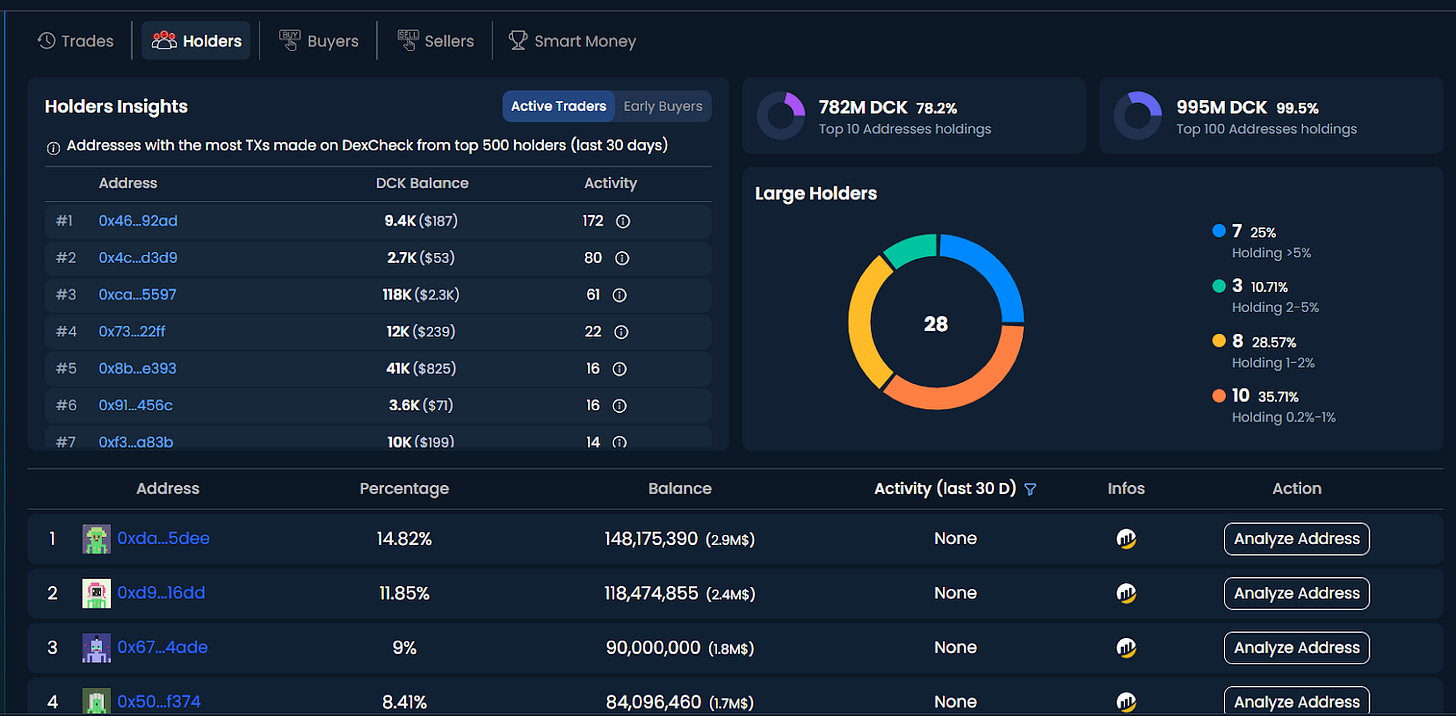Click the Balance column header

pos(680,489)
